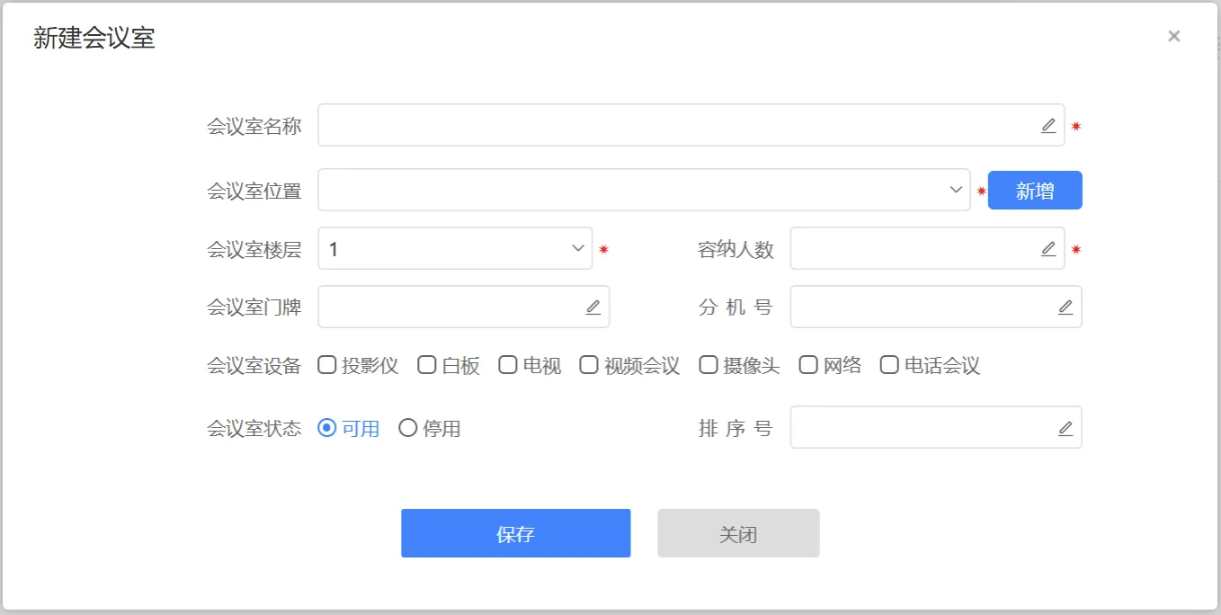
Task: Click the pencil icon in 分机号 field
Action: click(x=1065, y=307)
